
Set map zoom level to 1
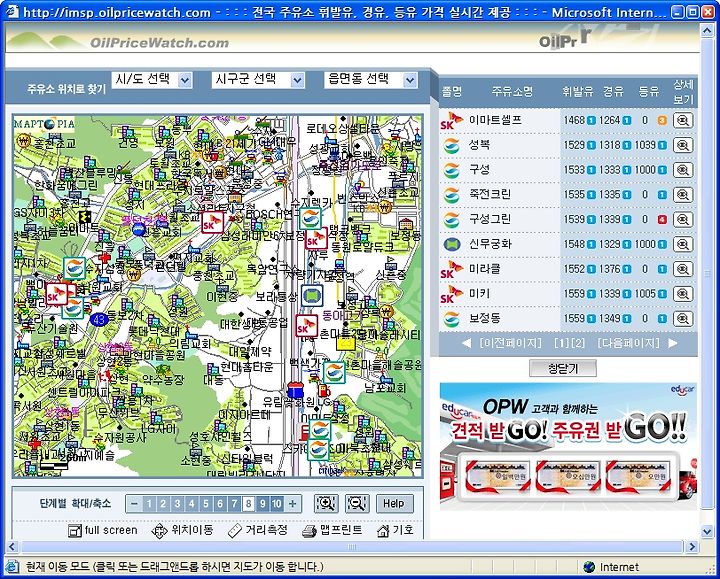coord(149,504)
